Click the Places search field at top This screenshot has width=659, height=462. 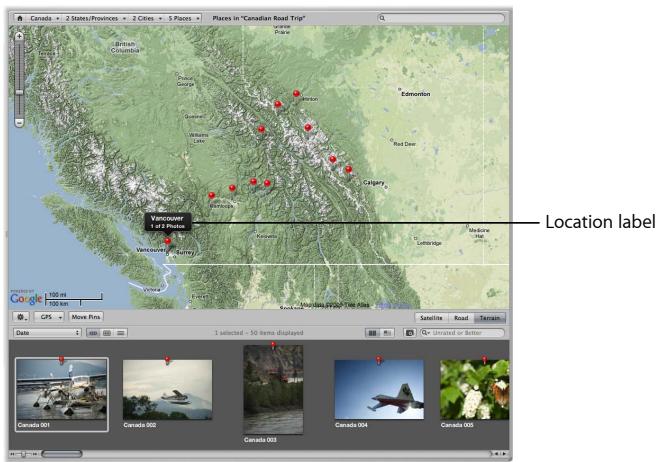[440, 18]
